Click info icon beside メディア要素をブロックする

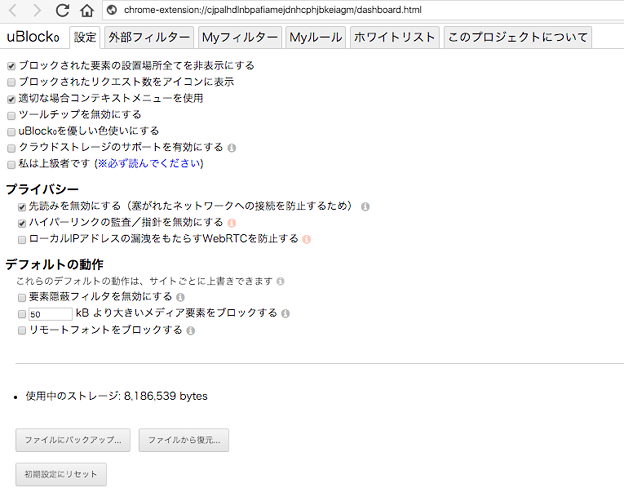click(x=285, y=314)
